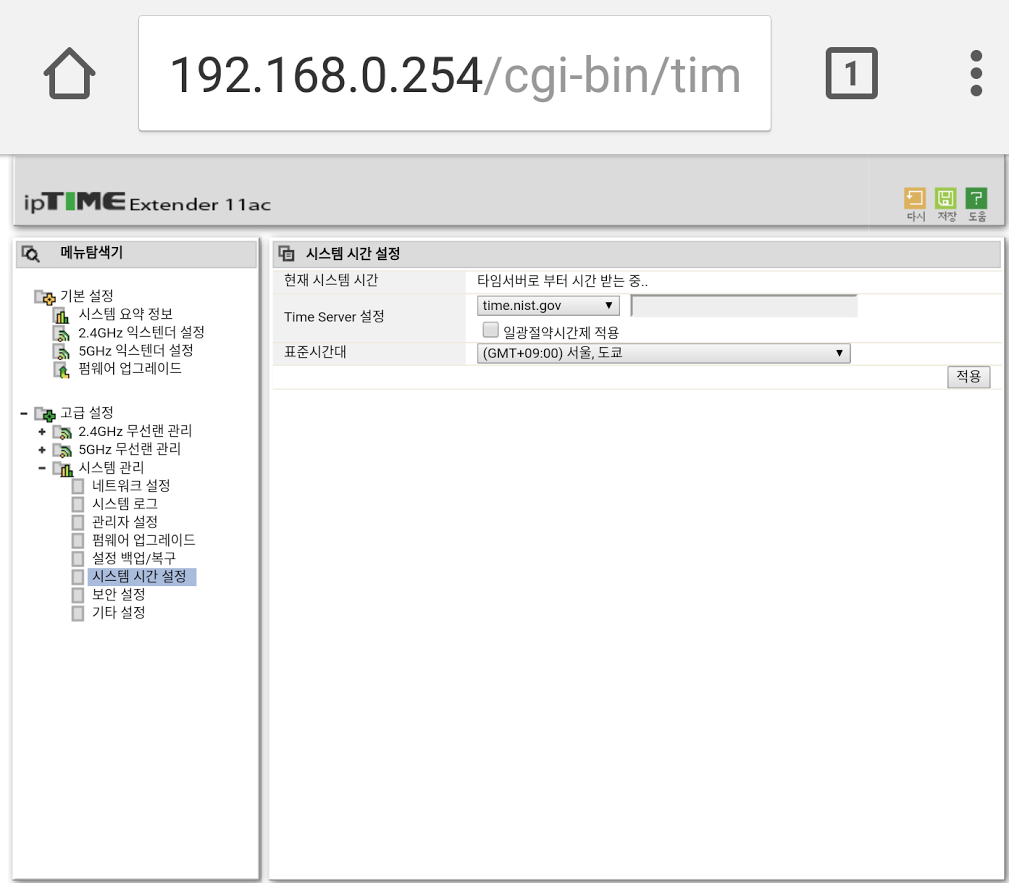Click the page icon beside 시스템 로그
The image size is (1009, 883).
pos(78,504)
